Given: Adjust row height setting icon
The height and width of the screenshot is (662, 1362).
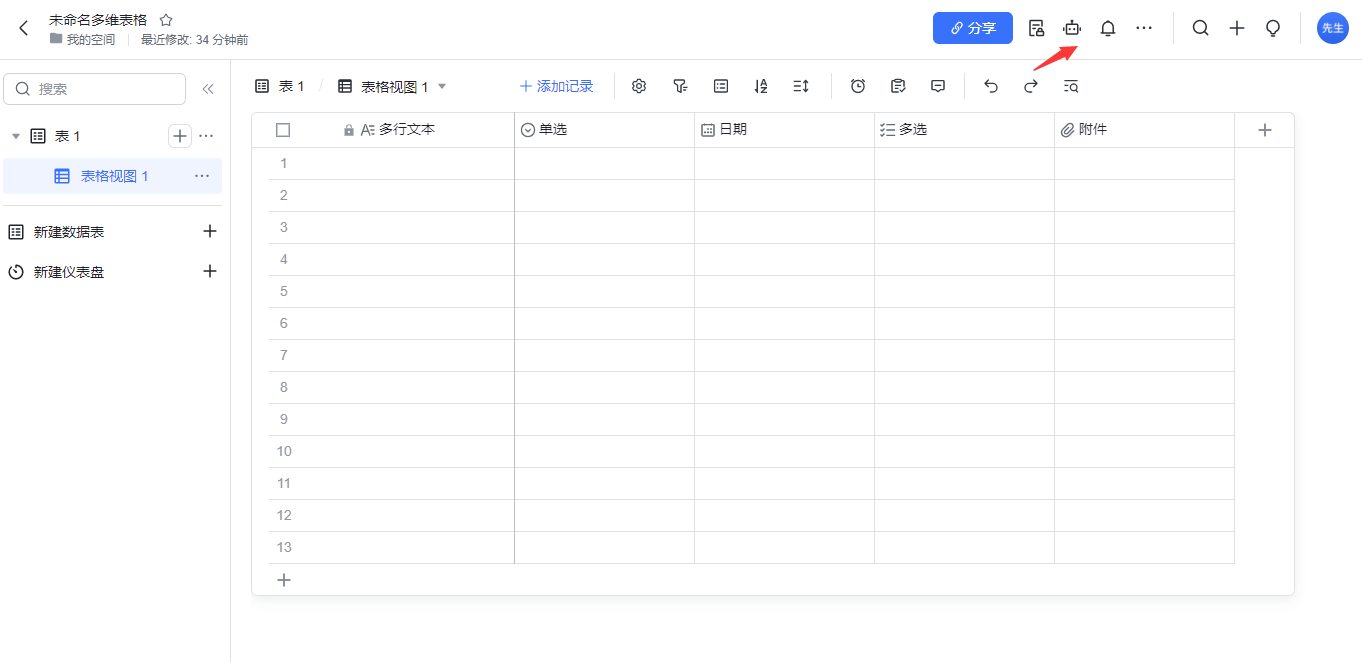Looking at the screenshot, I should (x=801, y=87).
